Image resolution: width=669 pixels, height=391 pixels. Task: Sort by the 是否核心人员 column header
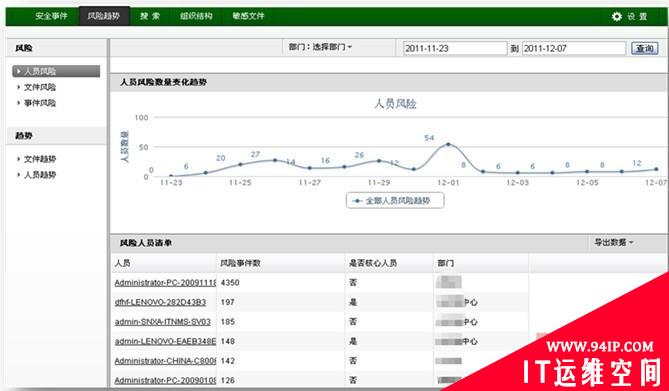372,263
